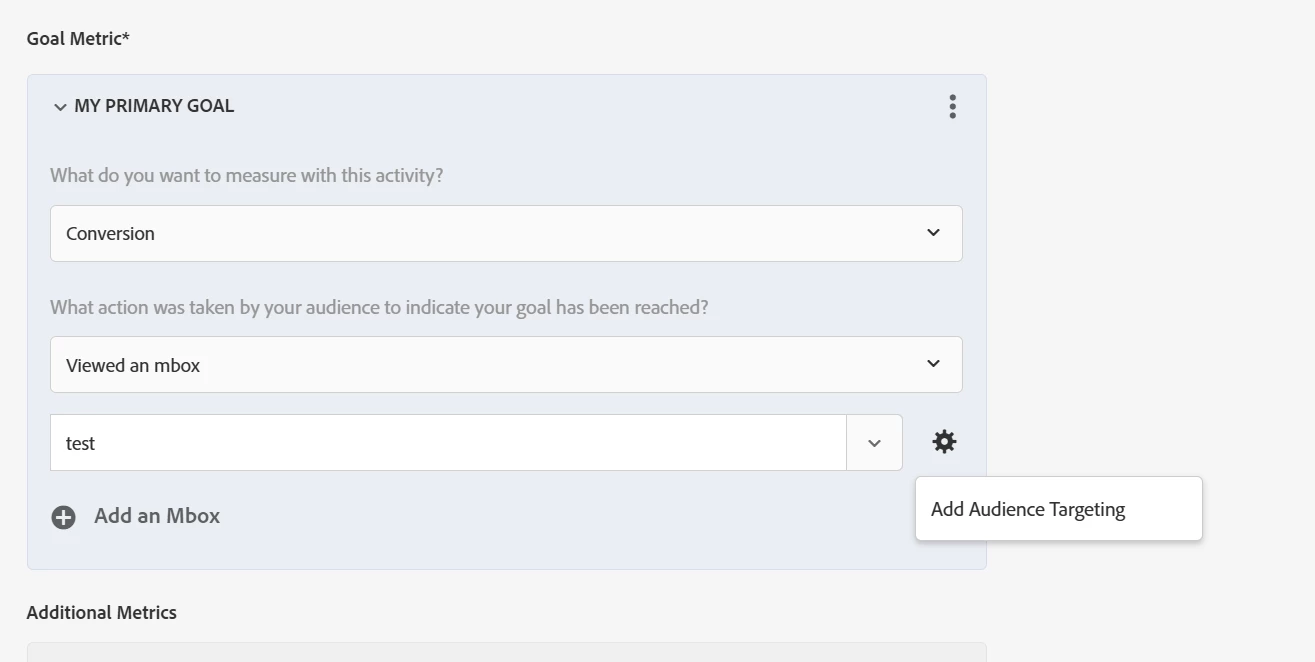Expand the test mbox name dropdown arrow
The width and height of the screenshot is (1315, 662).
pyautogui.click(x=874, y=443)
